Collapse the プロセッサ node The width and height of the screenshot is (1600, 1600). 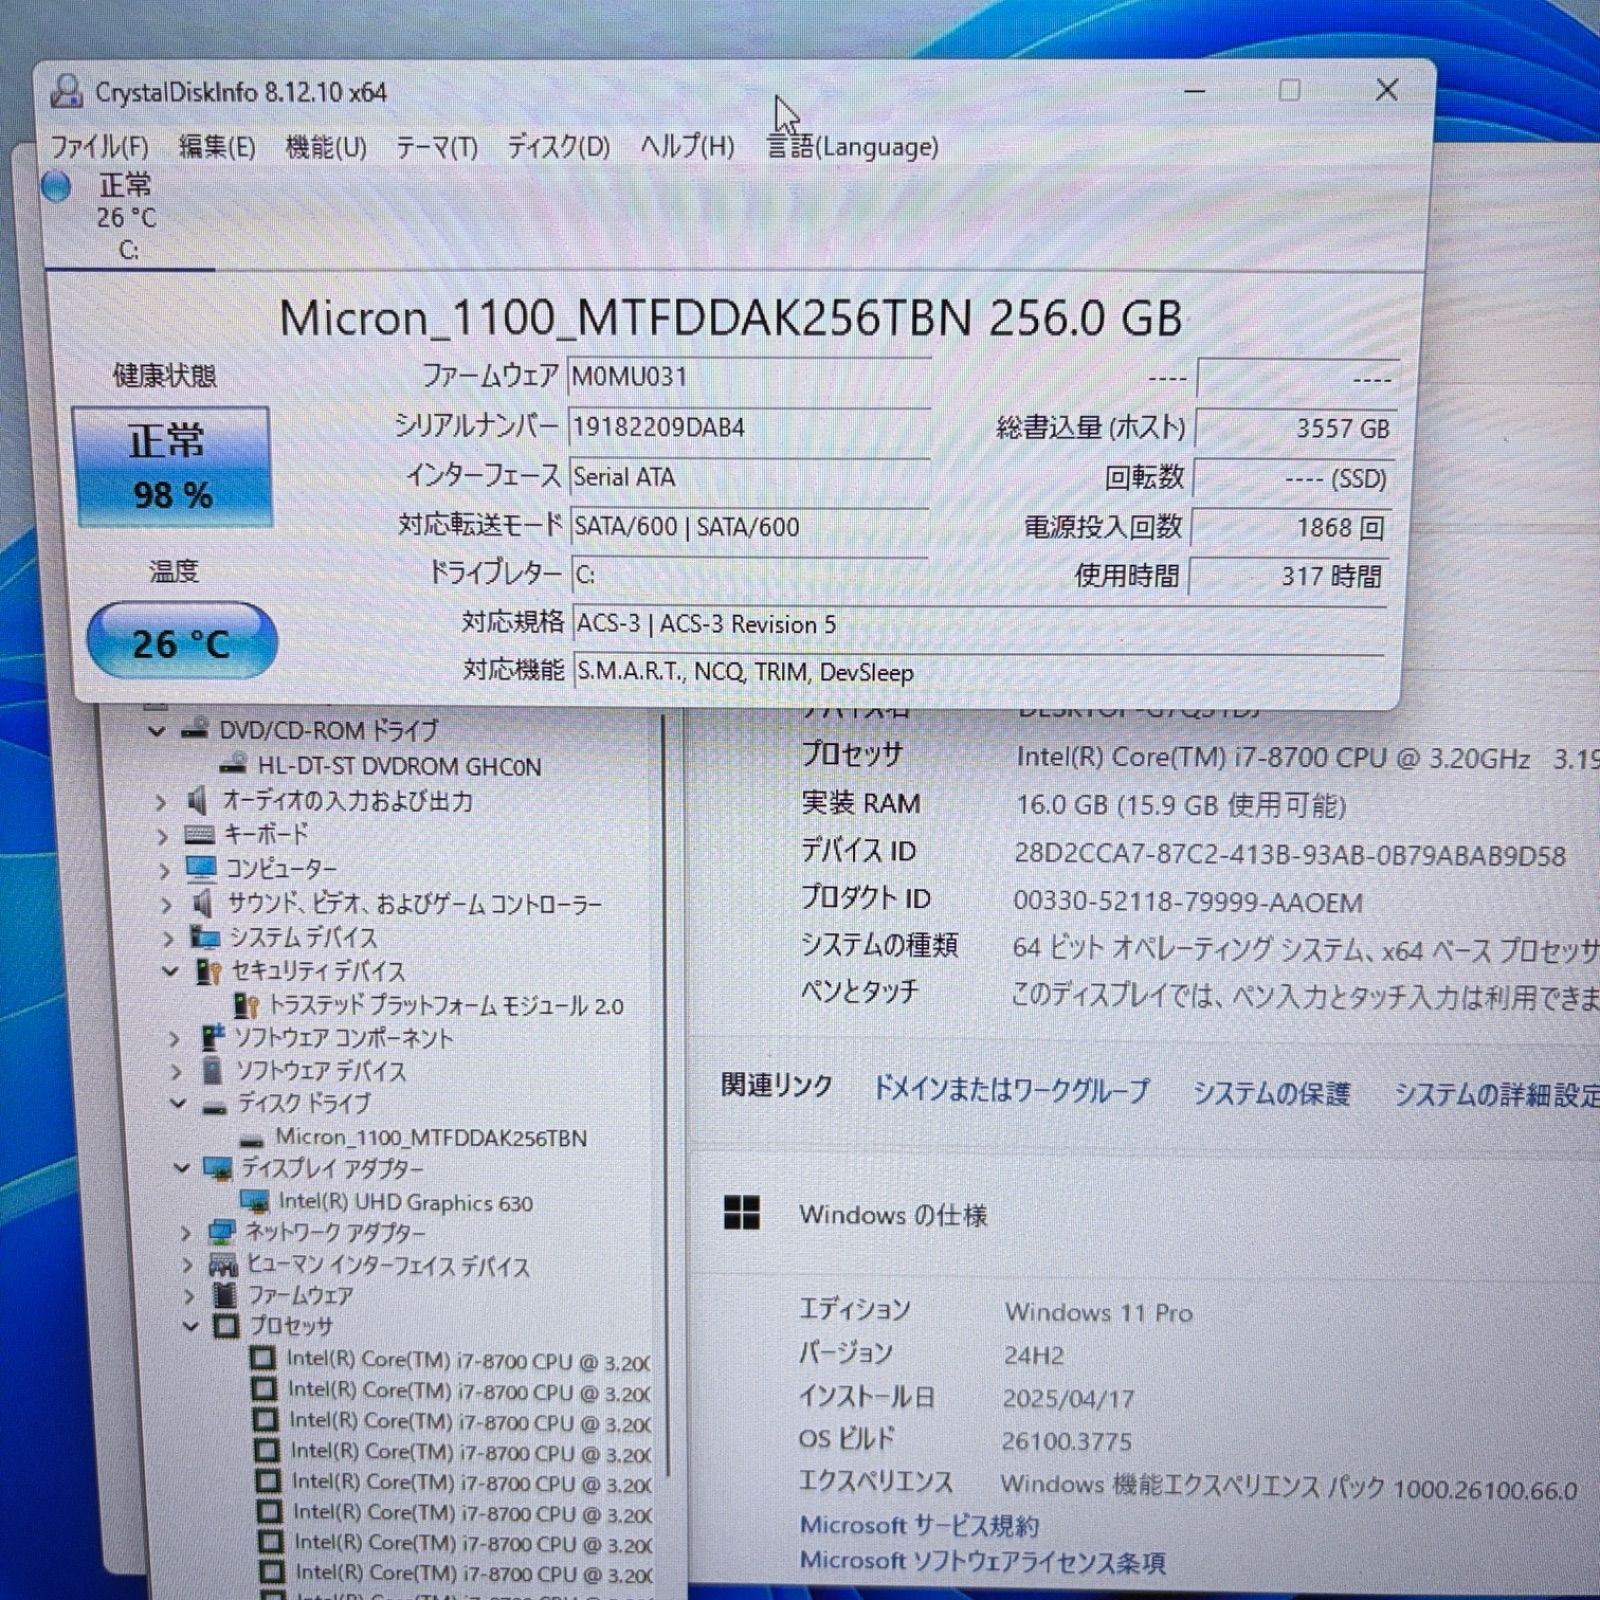click(191, 1327)
